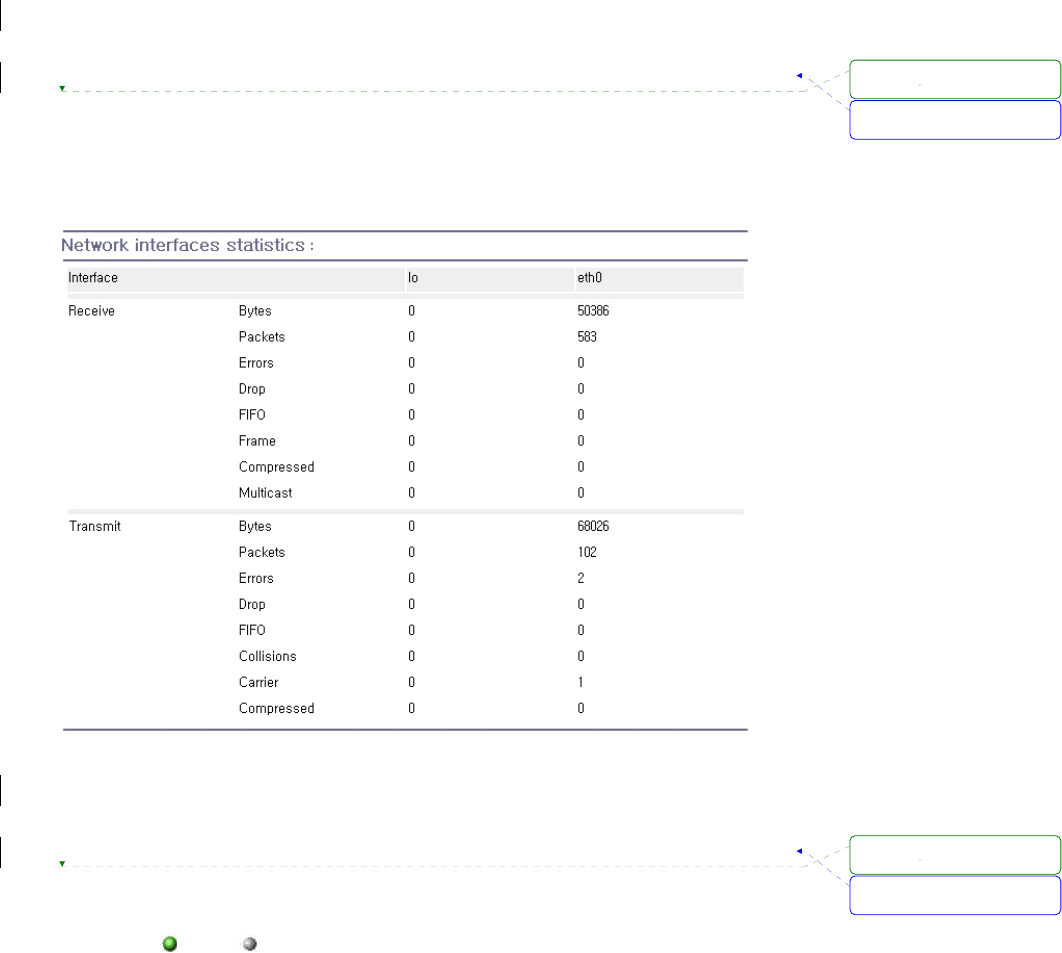
Task: Click the Transmit section label
Action: point(95,526)
